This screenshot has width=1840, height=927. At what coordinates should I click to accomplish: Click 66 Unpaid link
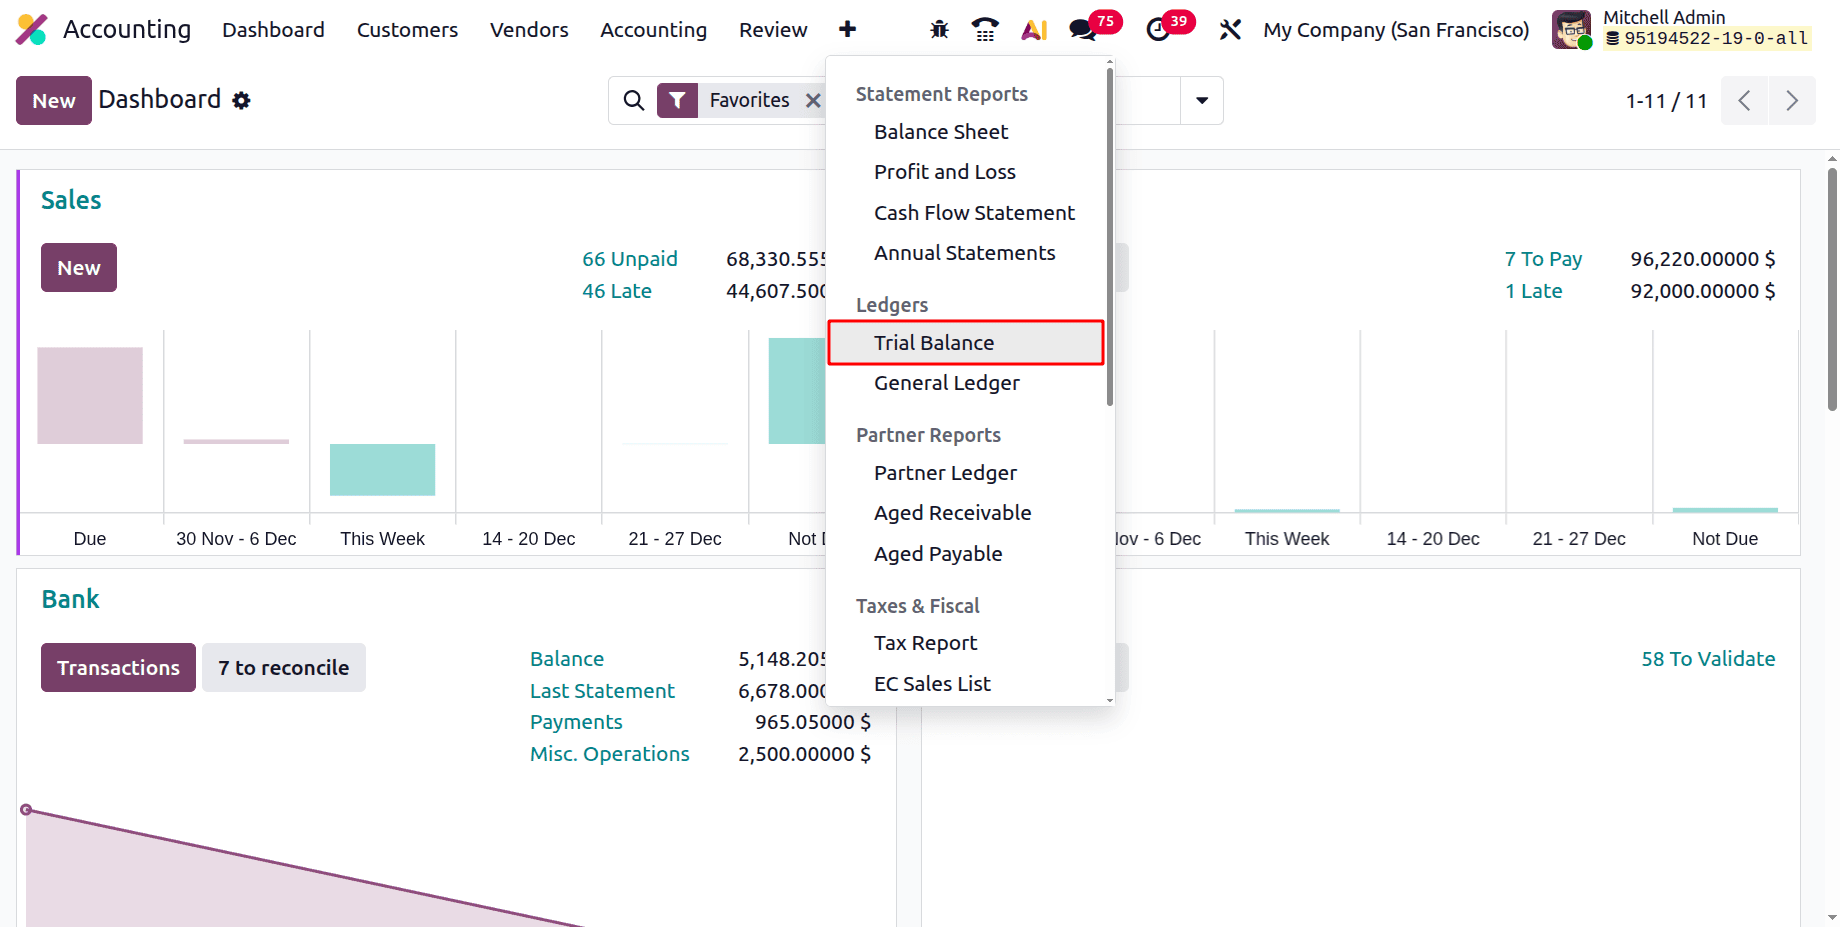[630, 259]
